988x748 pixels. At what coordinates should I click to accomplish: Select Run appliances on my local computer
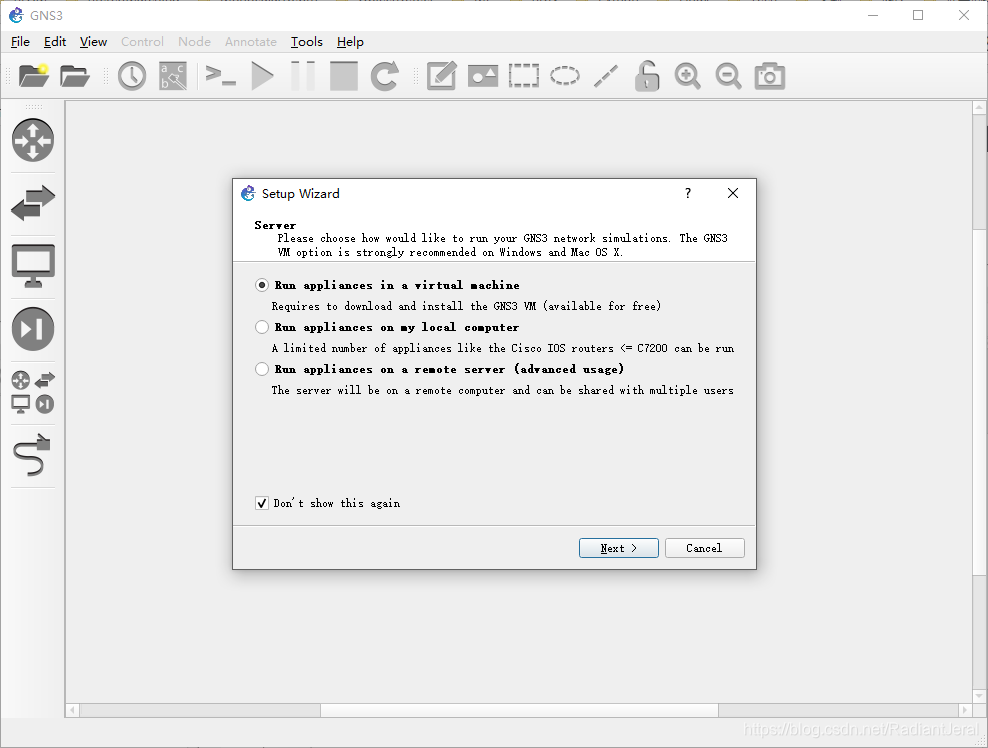[x=387, y=328]
